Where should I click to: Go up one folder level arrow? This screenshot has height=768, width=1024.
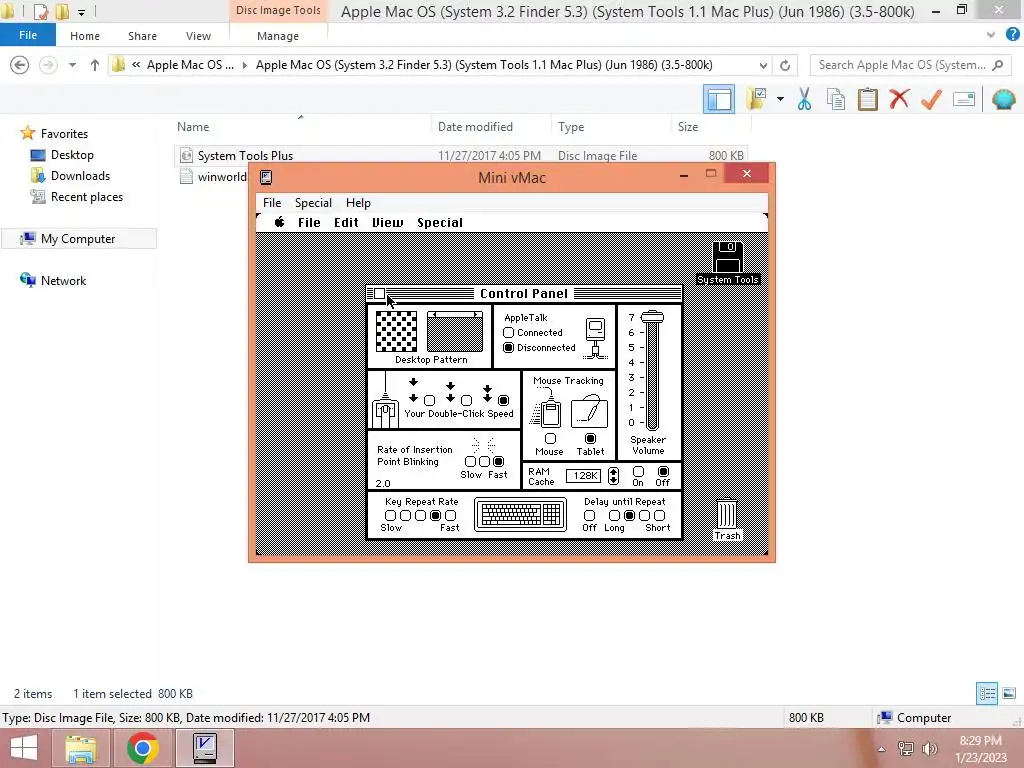[95, 65]
